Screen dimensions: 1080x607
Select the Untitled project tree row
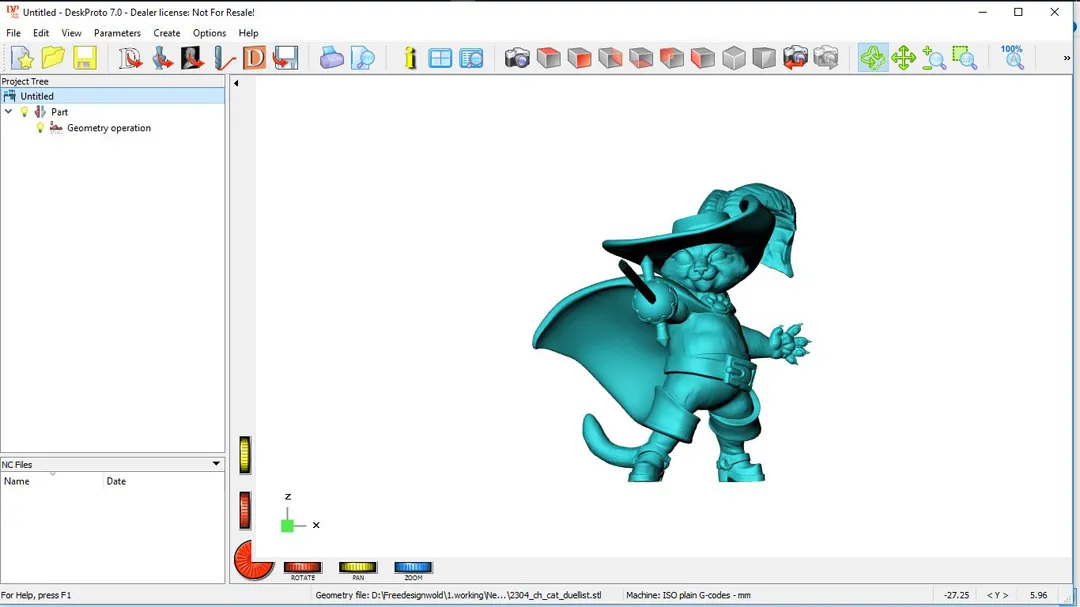(112, 96)
